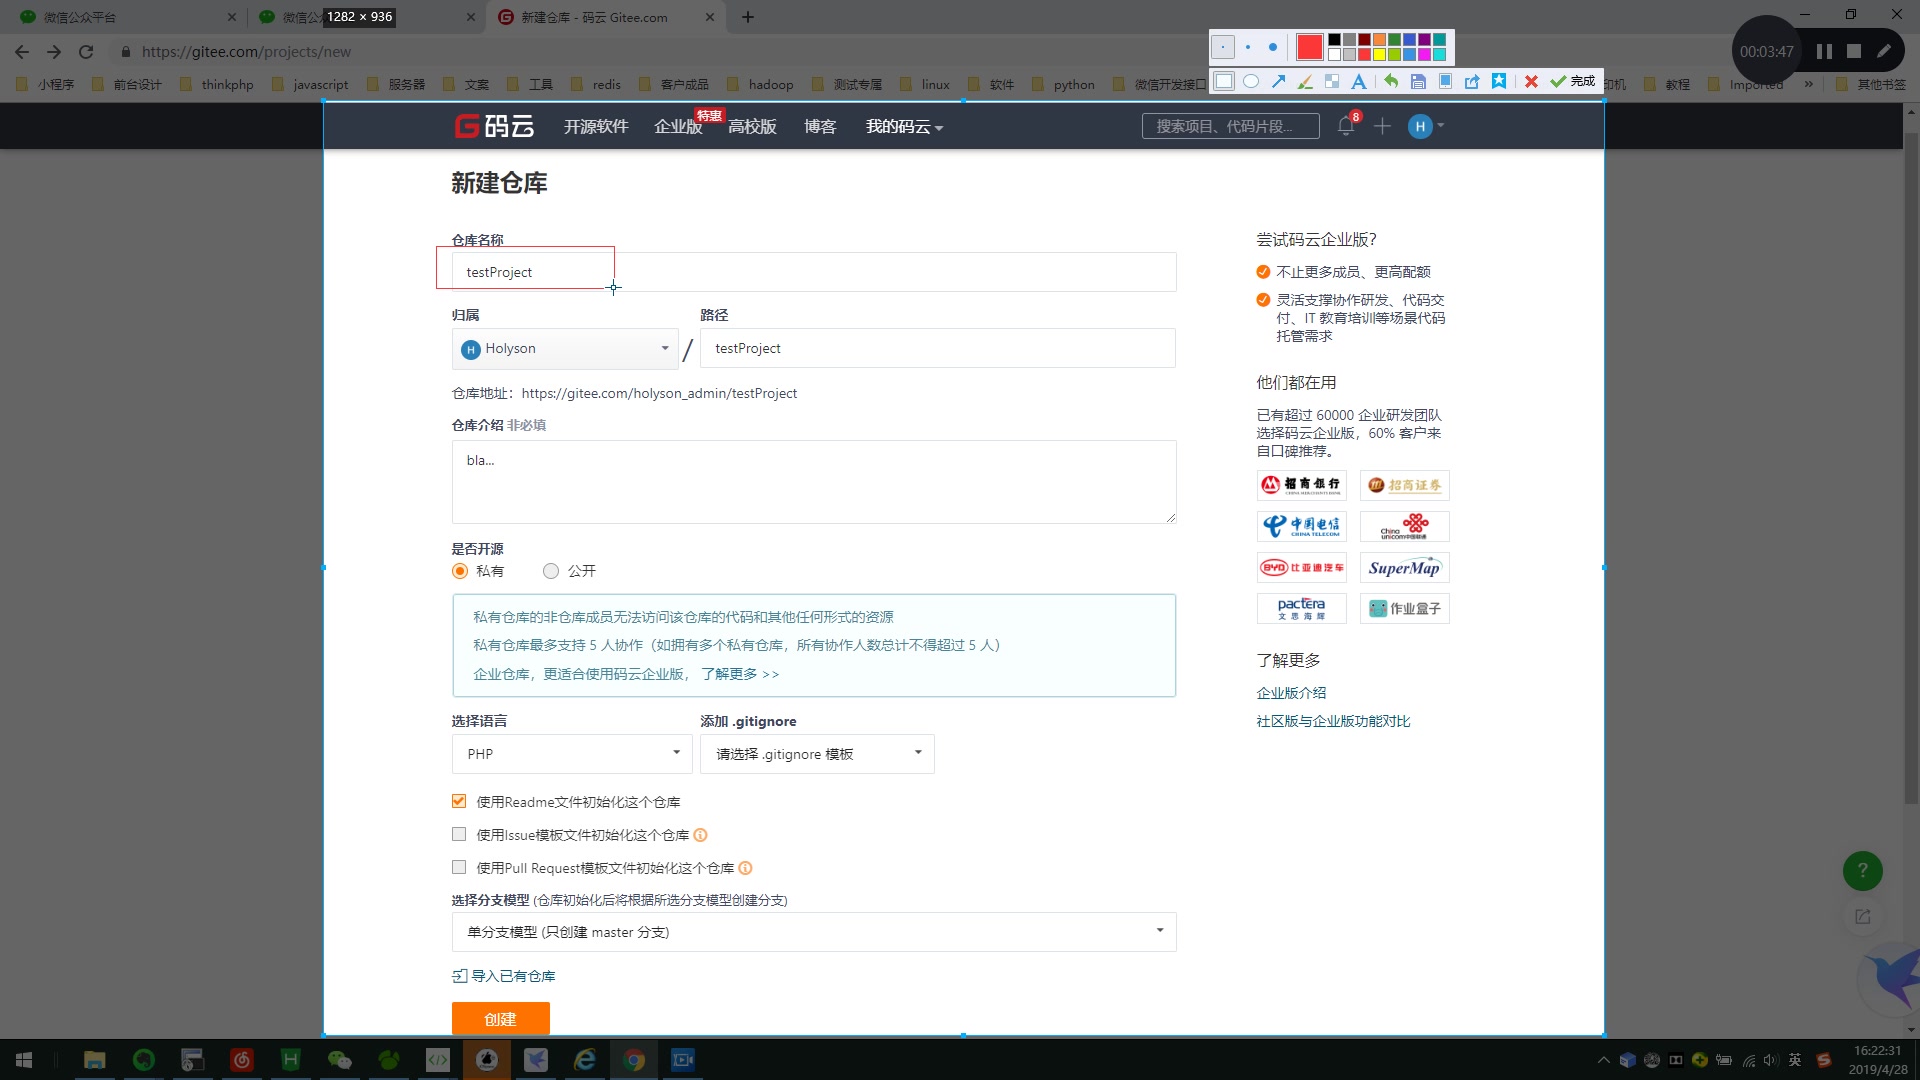Pick the black color swatch
1920x1080 pixels.
tap(1334, 40)
